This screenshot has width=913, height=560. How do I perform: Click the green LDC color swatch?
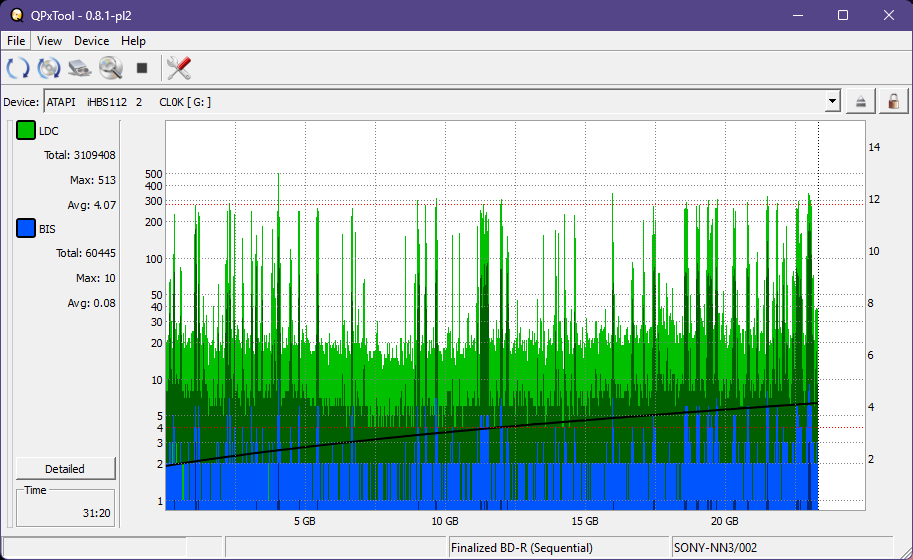click(26, 130)
